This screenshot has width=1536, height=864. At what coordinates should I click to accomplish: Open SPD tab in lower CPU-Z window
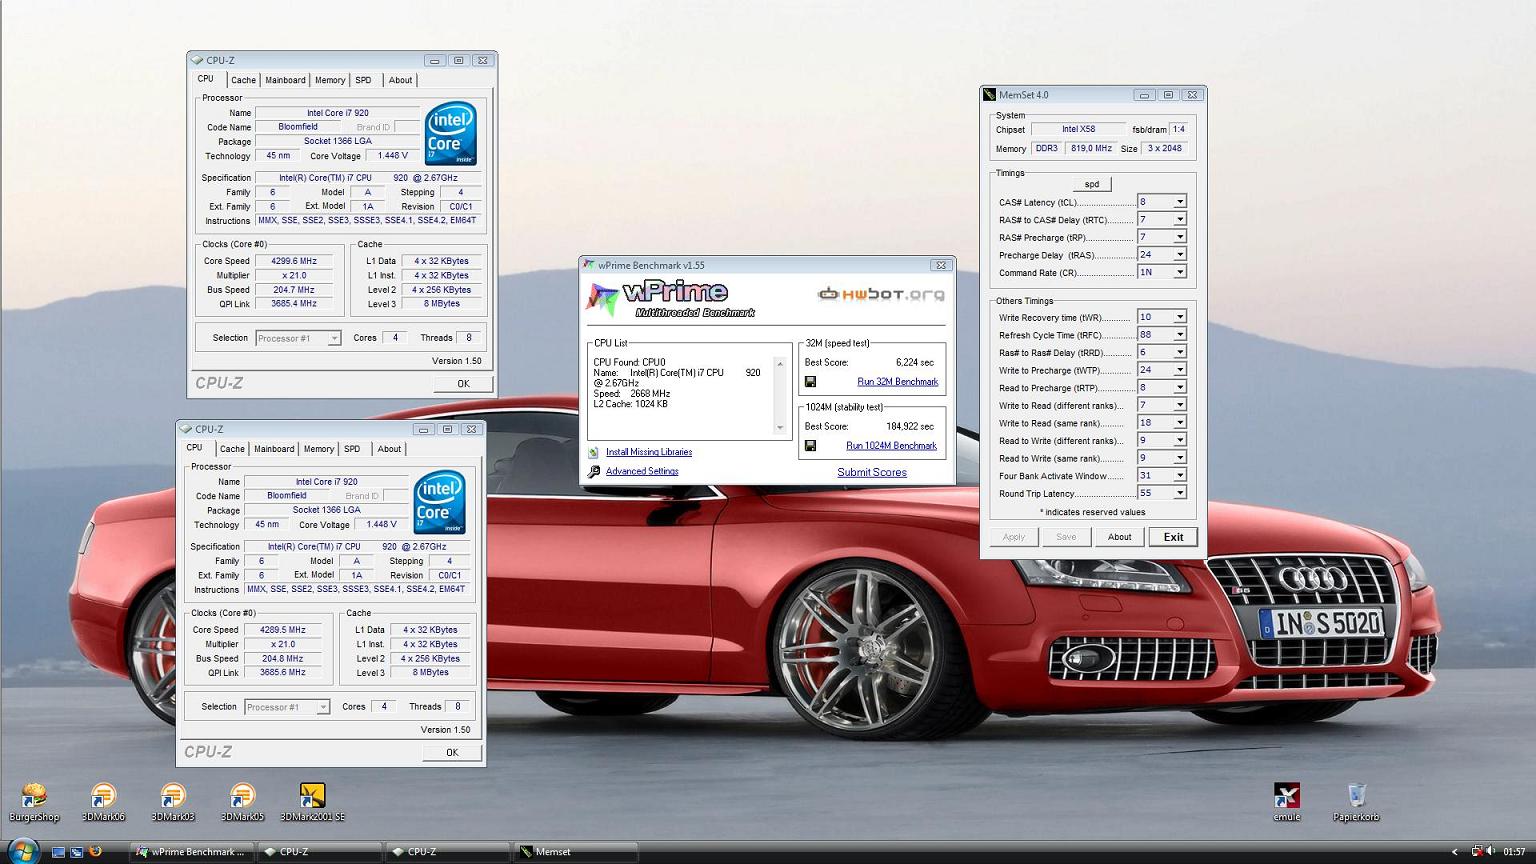[352, 449]
